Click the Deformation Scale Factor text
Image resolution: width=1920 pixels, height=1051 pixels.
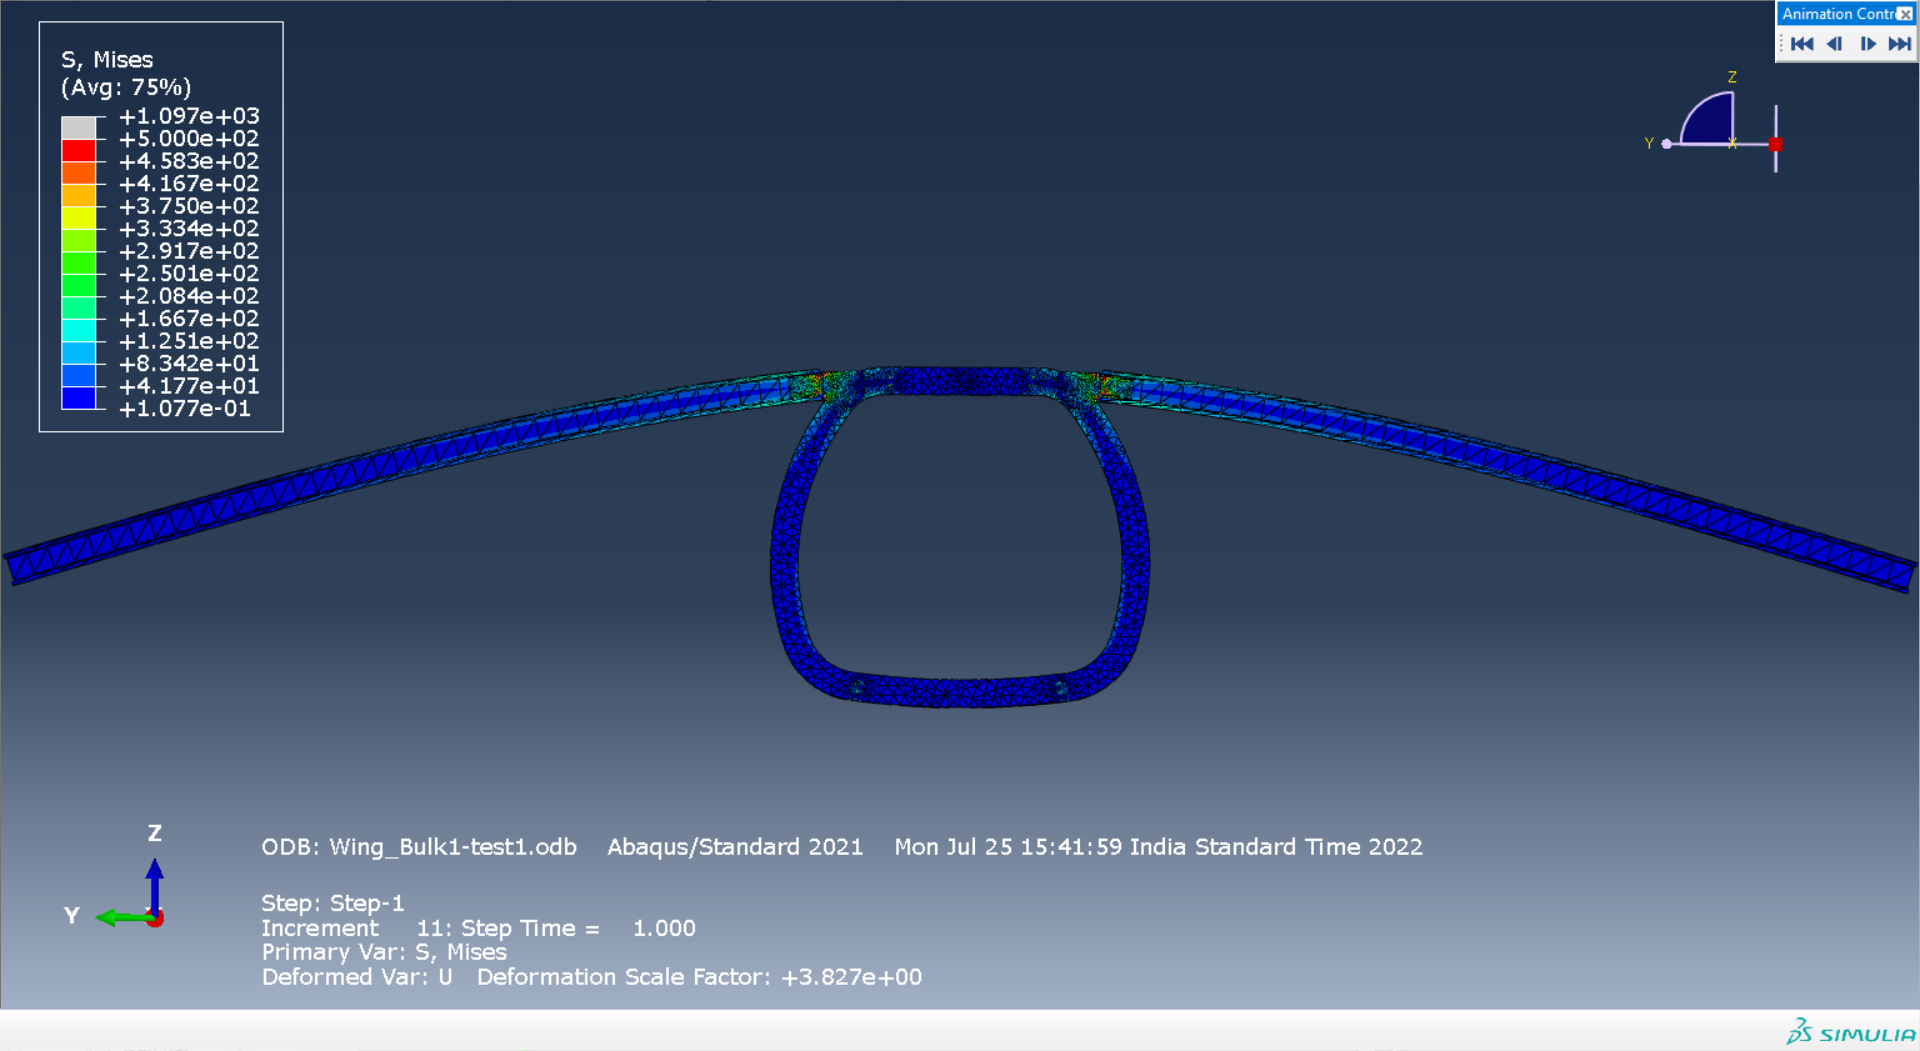(698, 977)
